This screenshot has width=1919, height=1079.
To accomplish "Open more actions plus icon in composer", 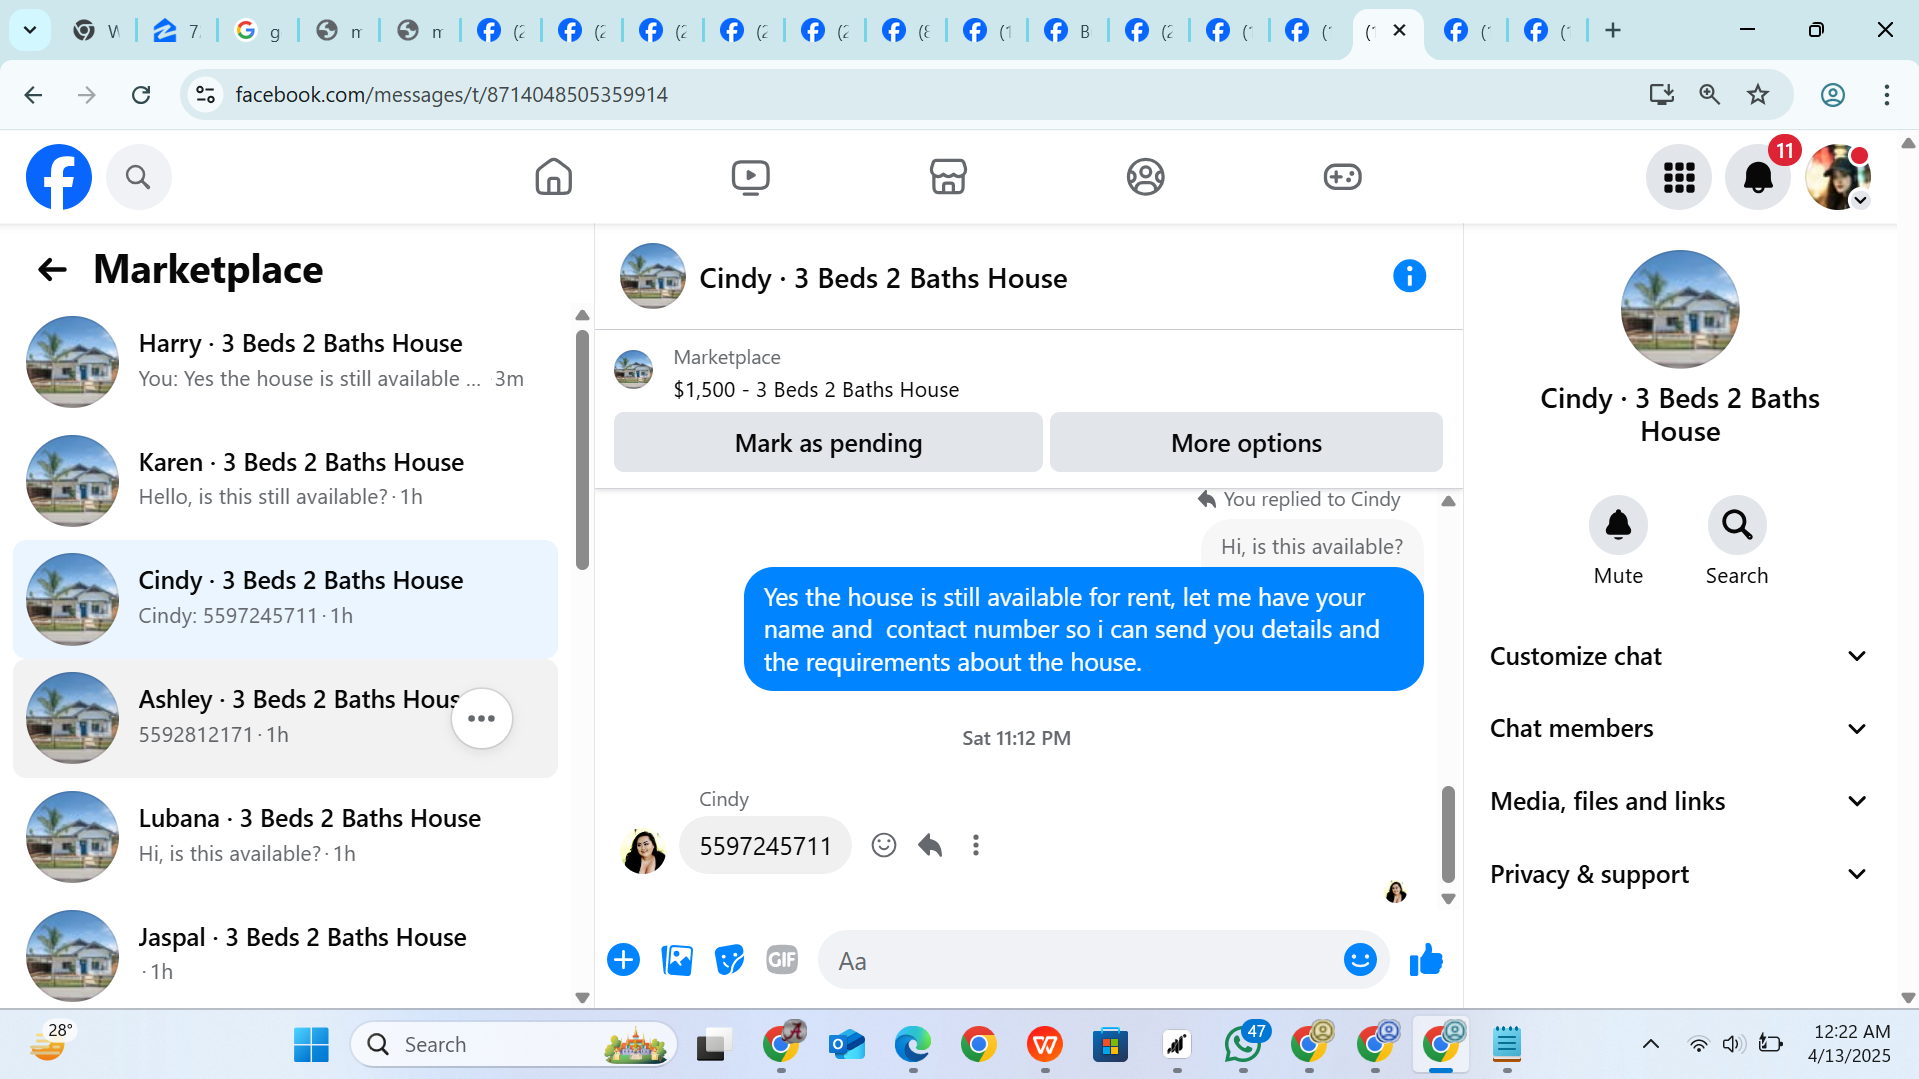I will click(623, 960).
